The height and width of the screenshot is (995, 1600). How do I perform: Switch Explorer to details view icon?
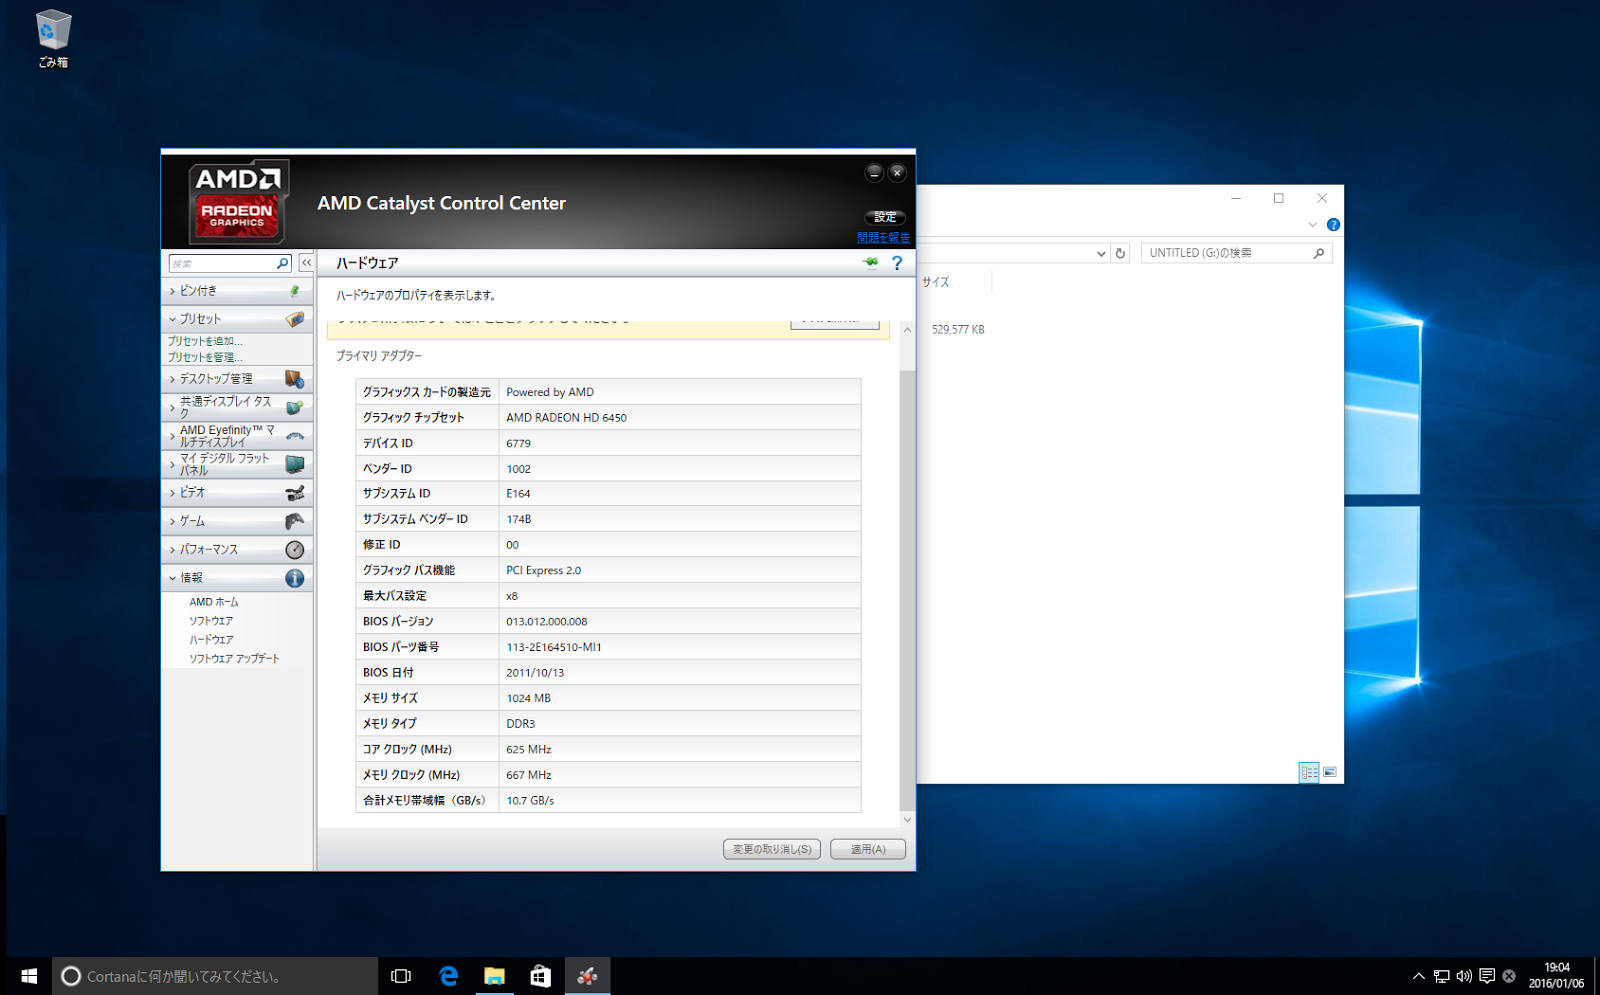1309,772
